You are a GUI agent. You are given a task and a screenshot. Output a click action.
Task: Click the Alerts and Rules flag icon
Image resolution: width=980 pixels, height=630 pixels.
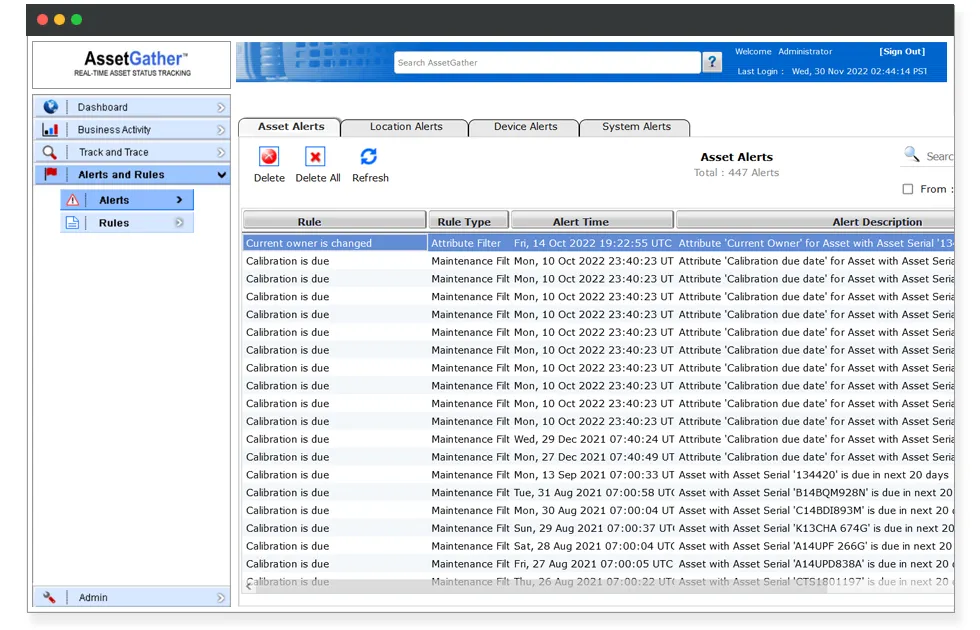coord(51,174)
